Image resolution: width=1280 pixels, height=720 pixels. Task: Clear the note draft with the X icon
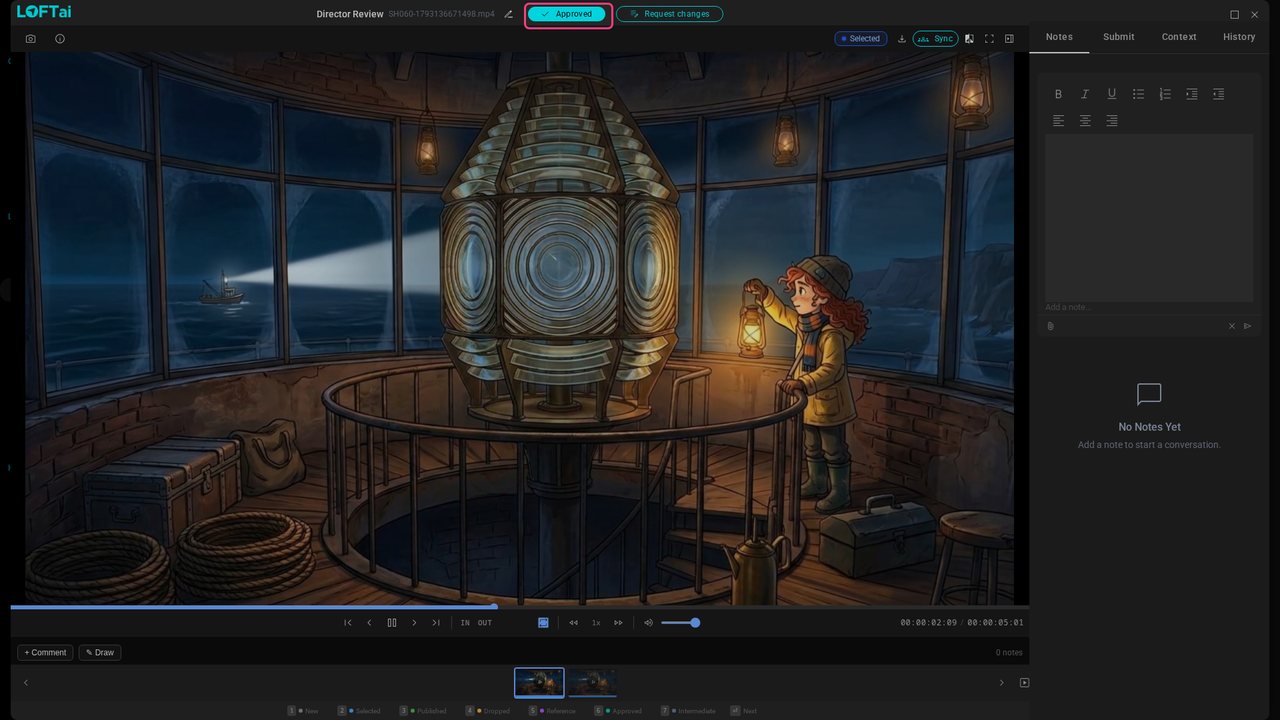pyautogui.click(x=1232, y=326)
